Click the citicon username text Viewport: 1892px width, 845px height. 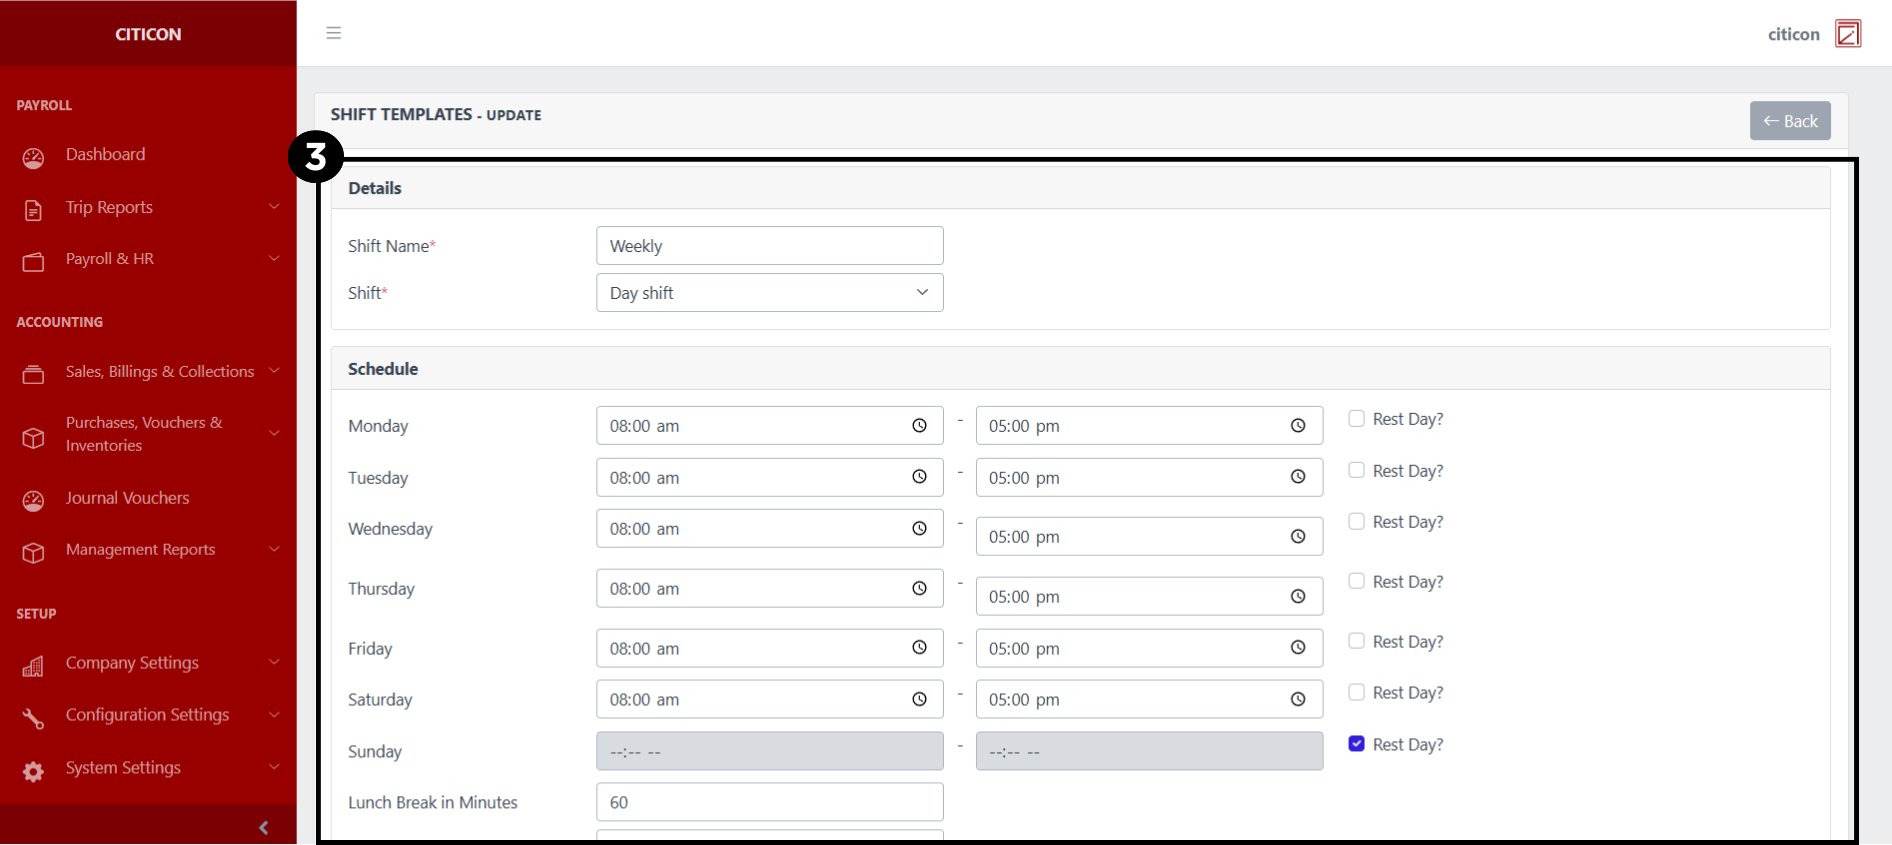click(x=1793, y=34)
